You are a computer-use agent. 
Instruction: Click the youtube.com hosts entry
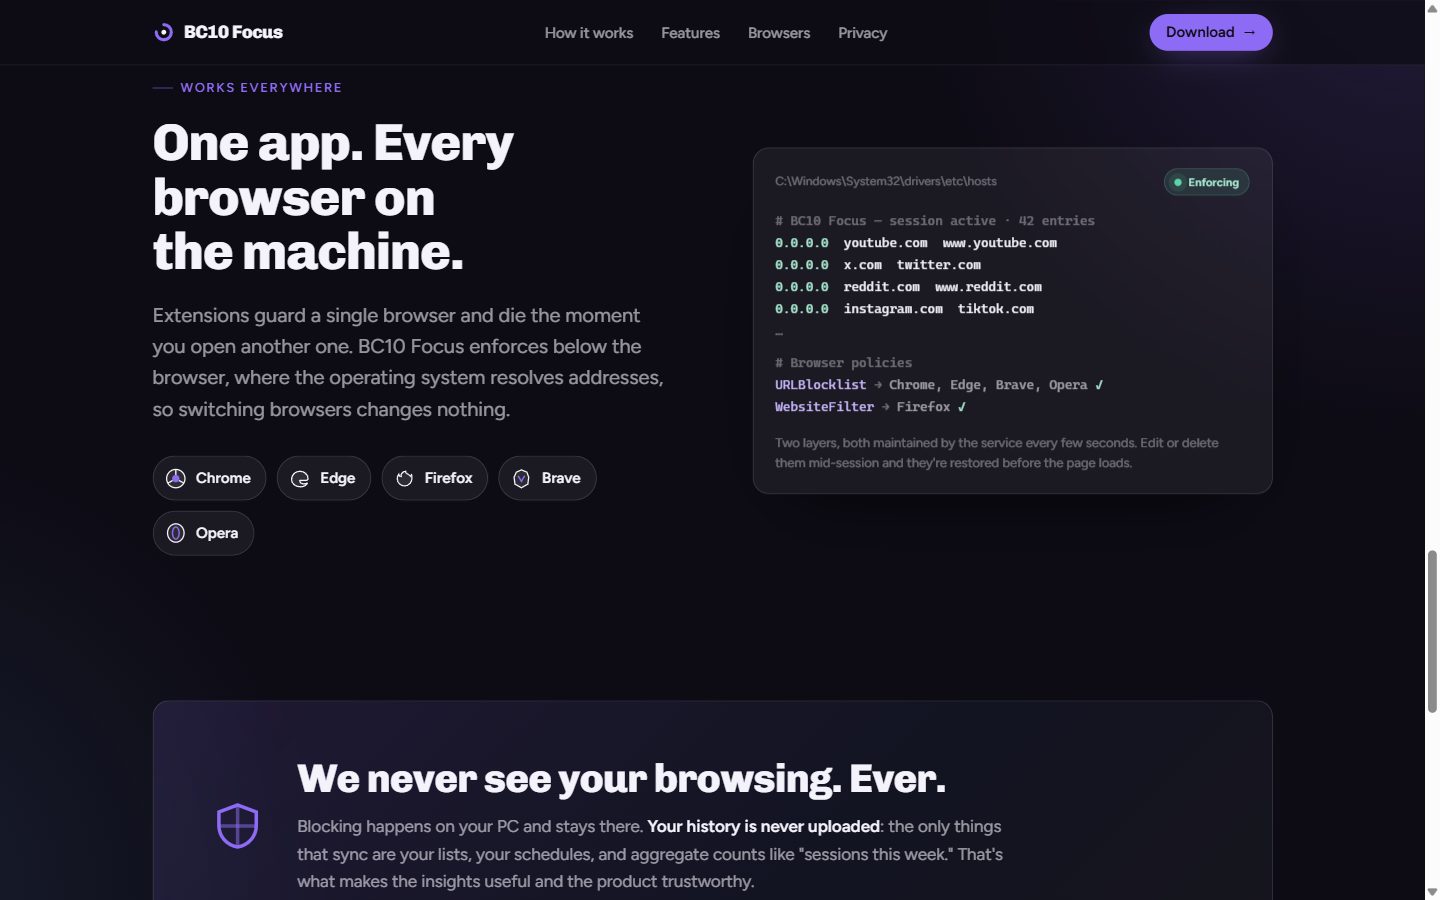[x=885, y=243]
